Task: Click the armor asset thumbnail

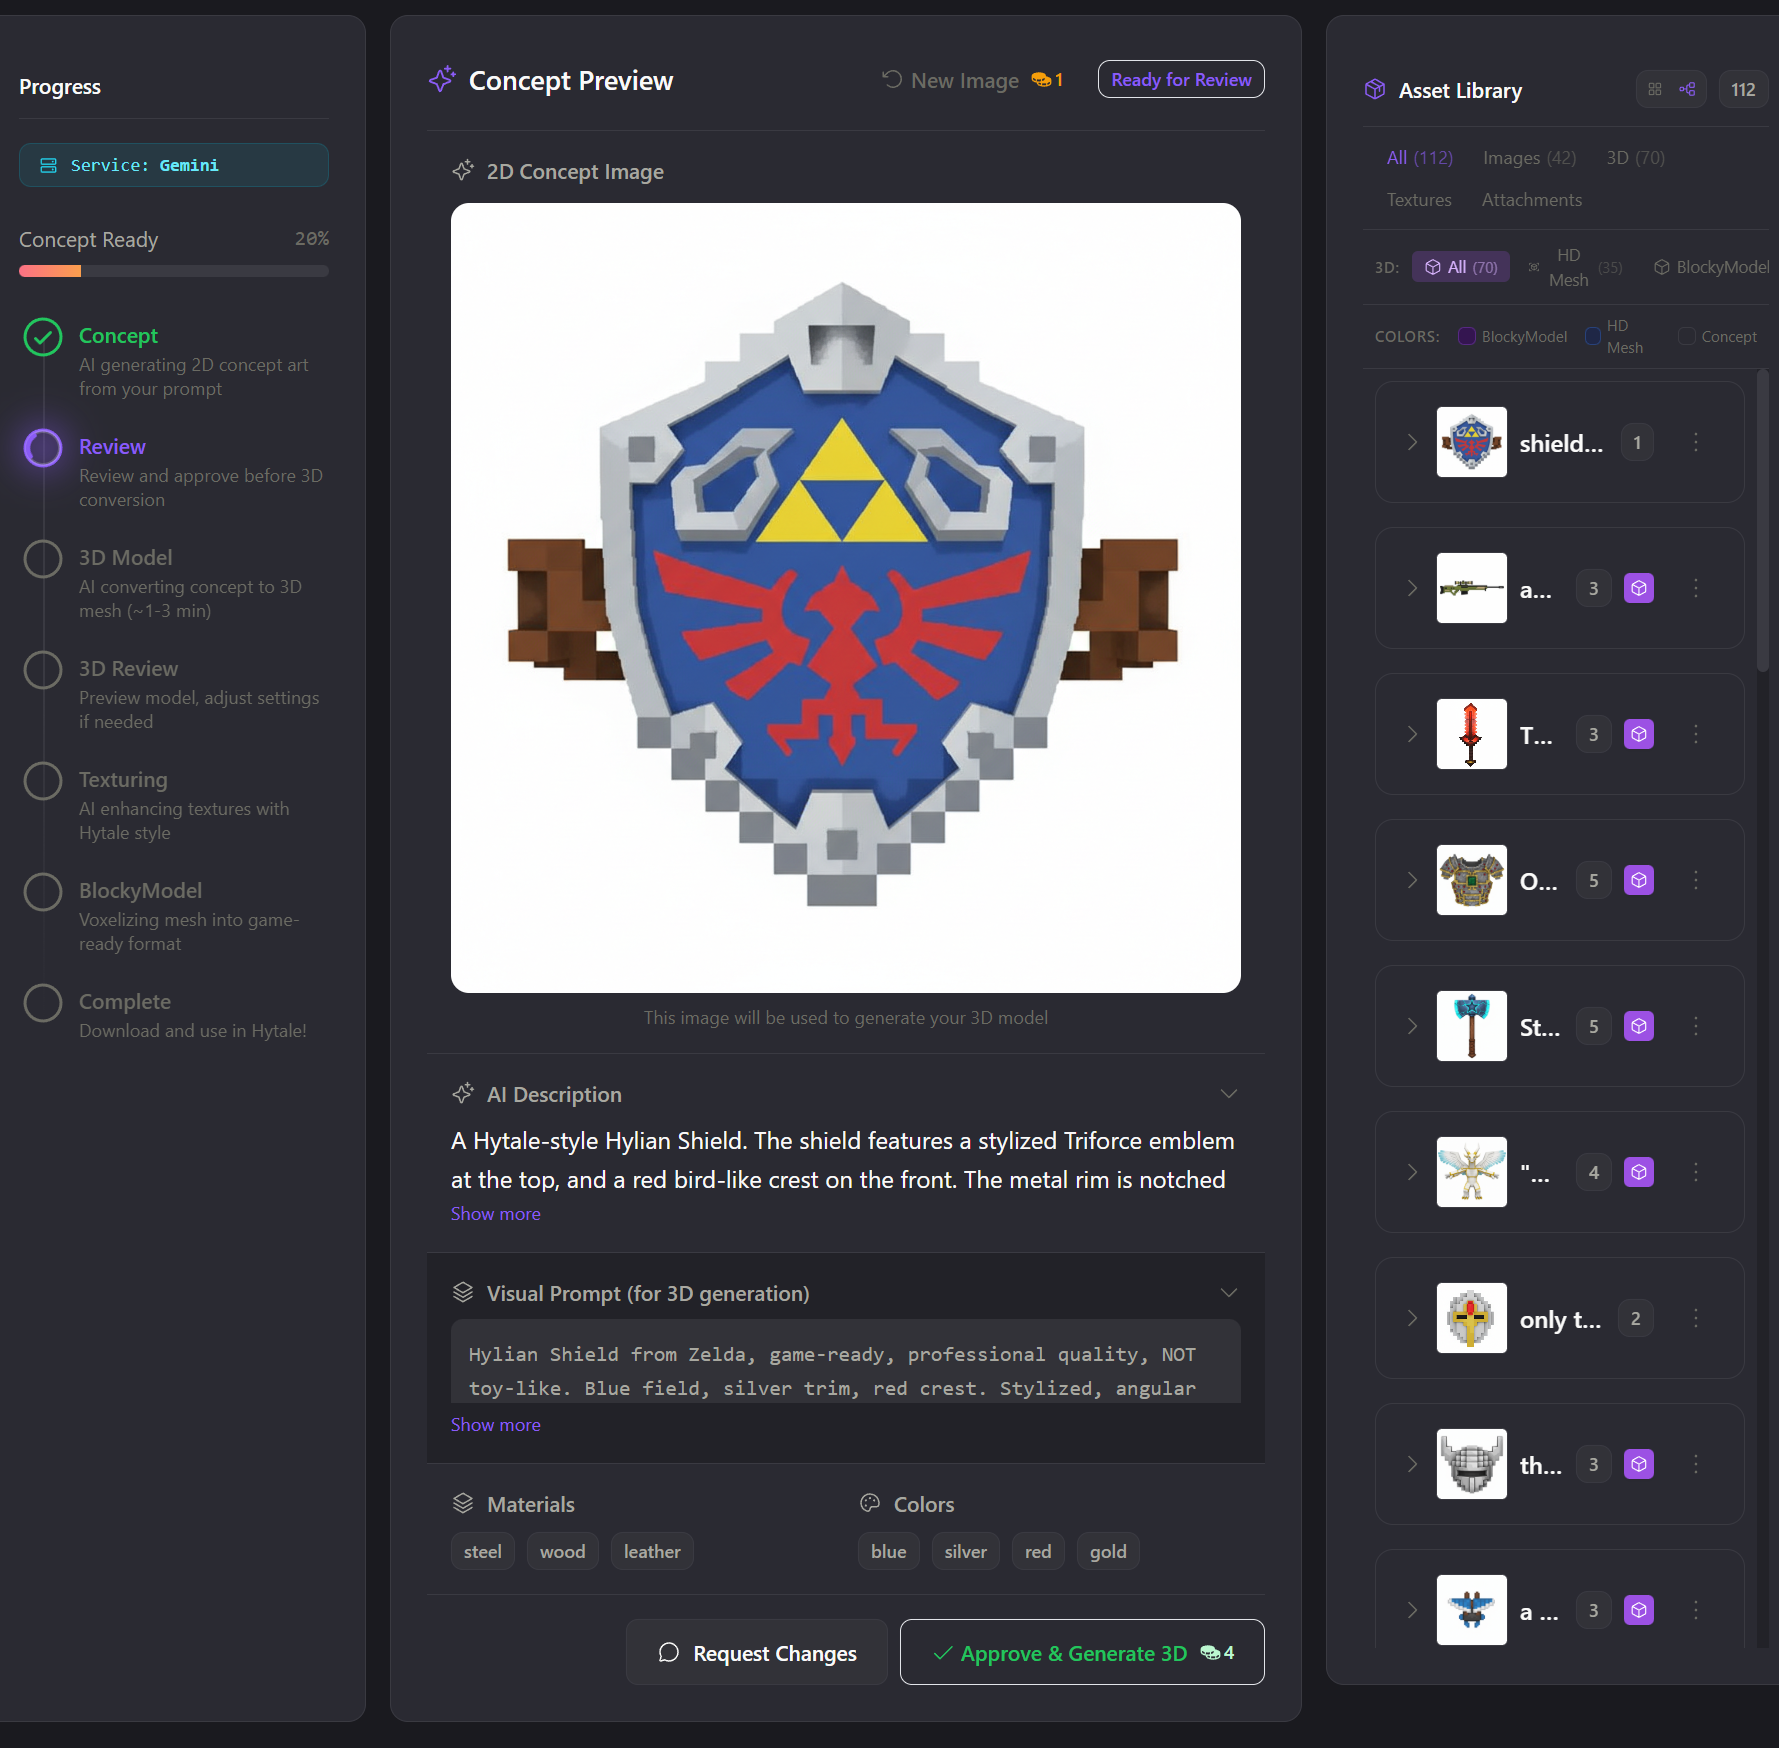Action: (1471, 880)
